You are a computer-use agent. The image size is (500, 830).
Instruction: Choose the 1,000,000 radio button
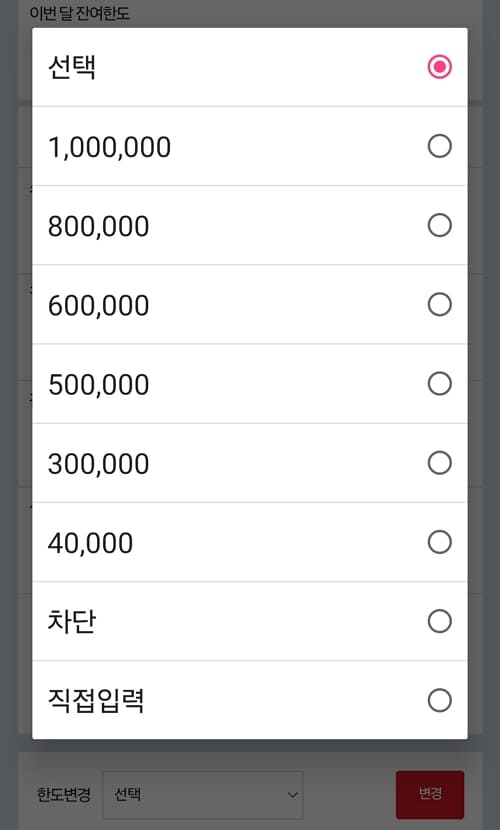pyautogui.click(x=439, y=146)
